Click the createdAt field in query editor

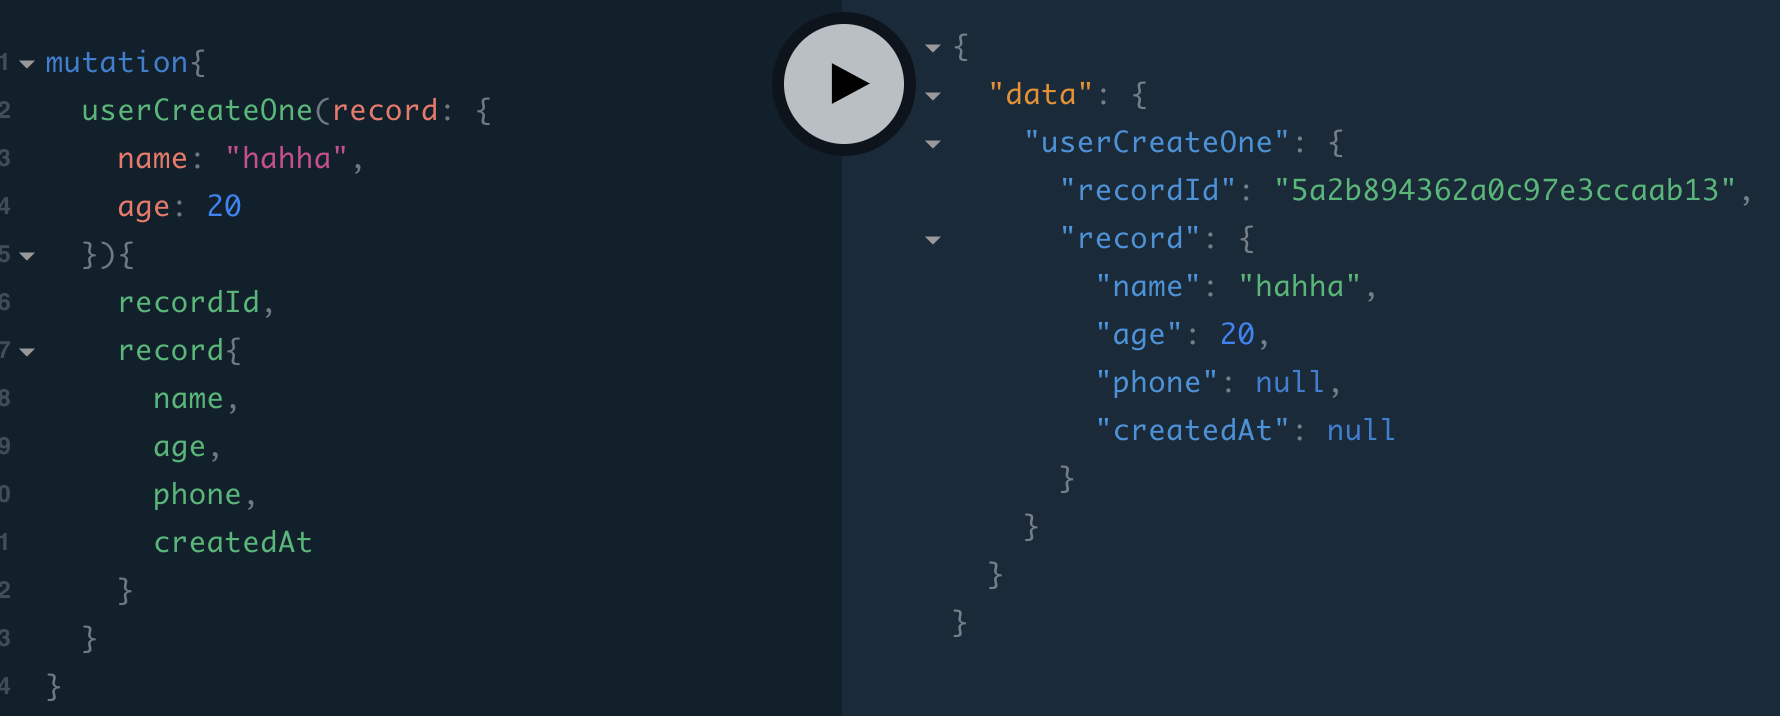point(233,542)
